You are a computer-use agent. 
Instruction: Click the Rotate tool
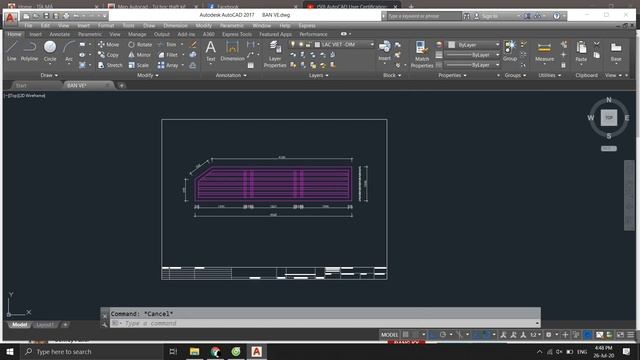click(140, 44)
